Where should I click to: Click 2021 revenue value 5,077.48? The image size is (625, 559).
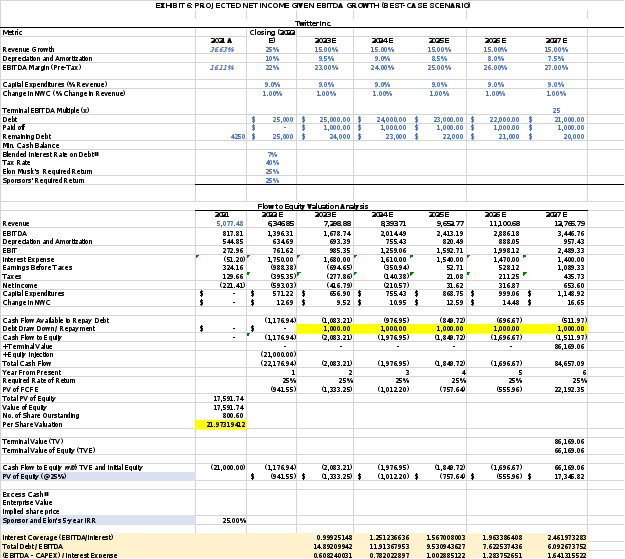(x=230, y=224)
